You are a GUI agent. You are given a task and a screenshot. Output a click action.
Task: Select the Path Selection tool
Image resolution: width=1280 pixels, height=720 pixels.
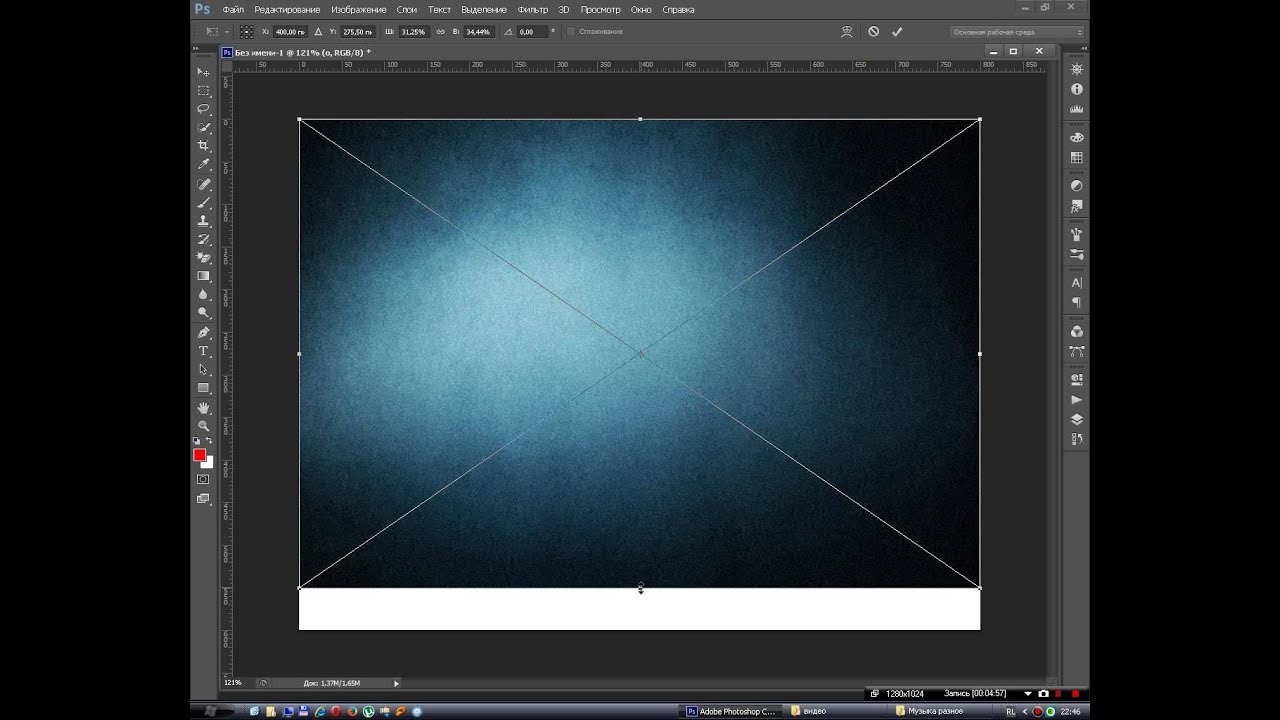click(204, 369)
